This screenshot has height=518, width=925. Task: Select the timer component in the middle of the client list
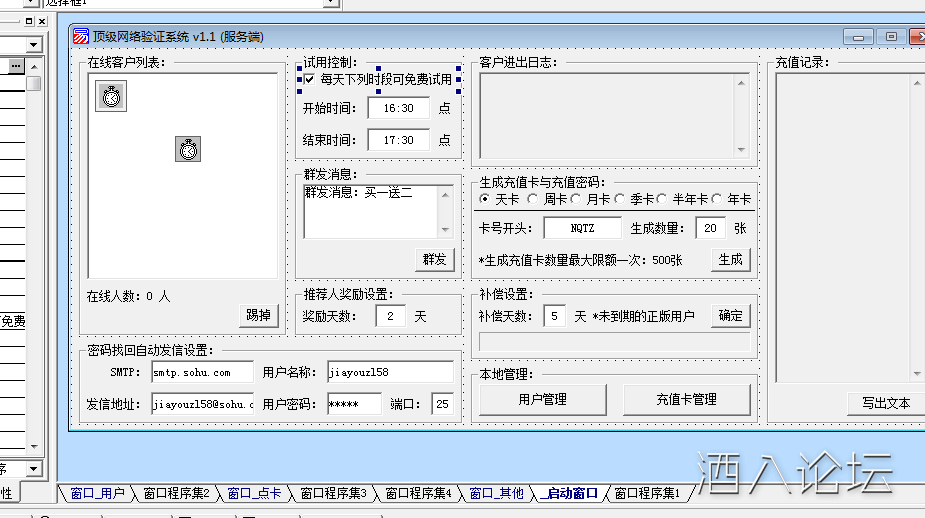(x=189, y=149)
